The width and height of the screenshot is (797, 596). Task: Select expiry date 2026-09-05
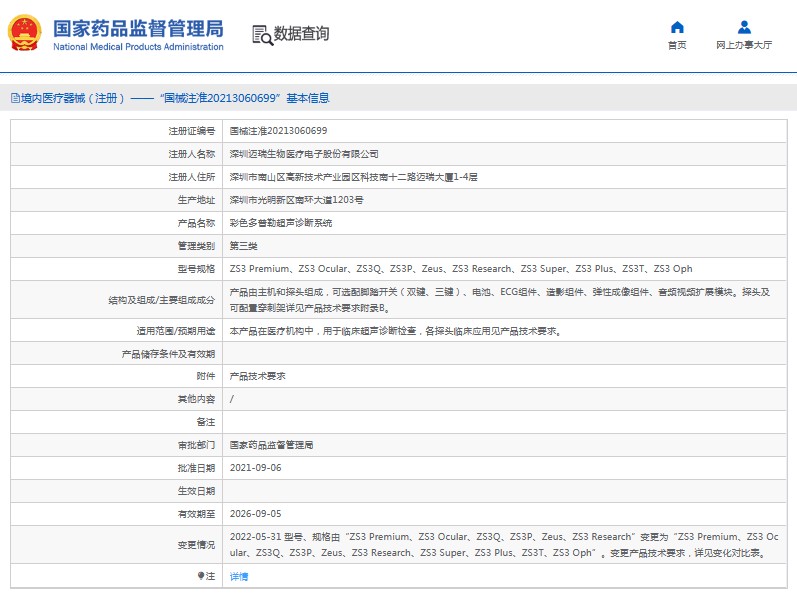255,514
